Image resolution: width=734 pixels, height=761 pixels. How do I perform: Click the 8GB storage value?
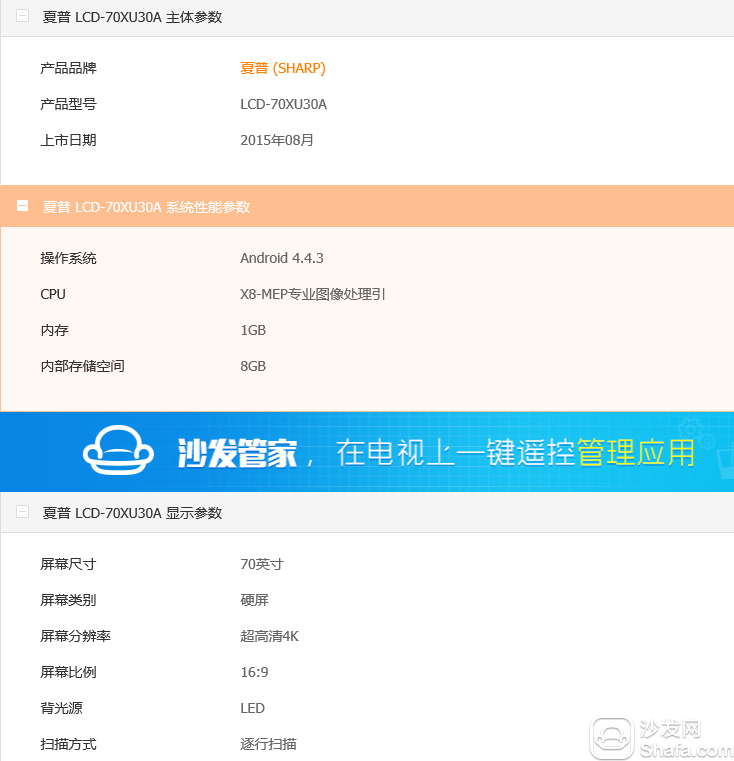(253, 366)
